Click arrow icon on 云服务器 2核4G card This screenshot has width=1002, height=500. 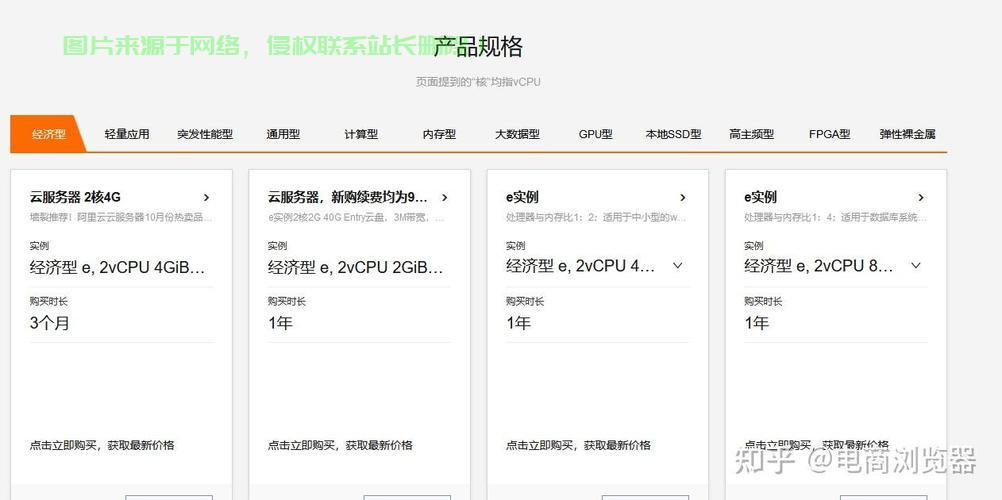point(206,198)
